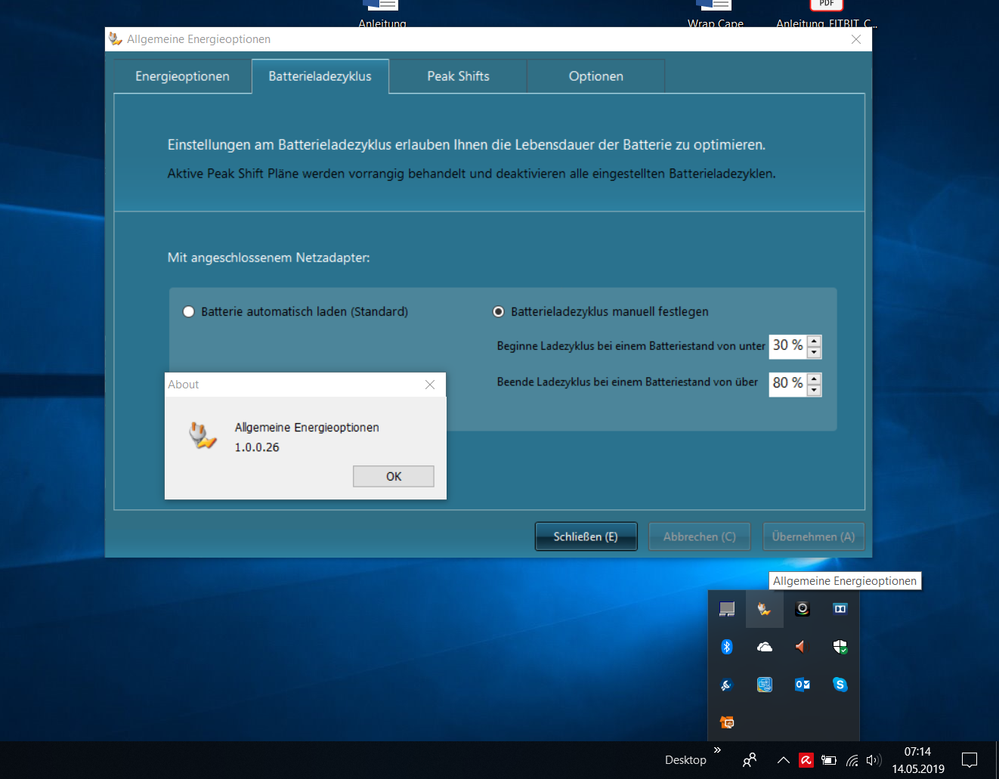Open the Outlook tray icon
The width and height of the screenshot is (999, 779).
(802, 685)
